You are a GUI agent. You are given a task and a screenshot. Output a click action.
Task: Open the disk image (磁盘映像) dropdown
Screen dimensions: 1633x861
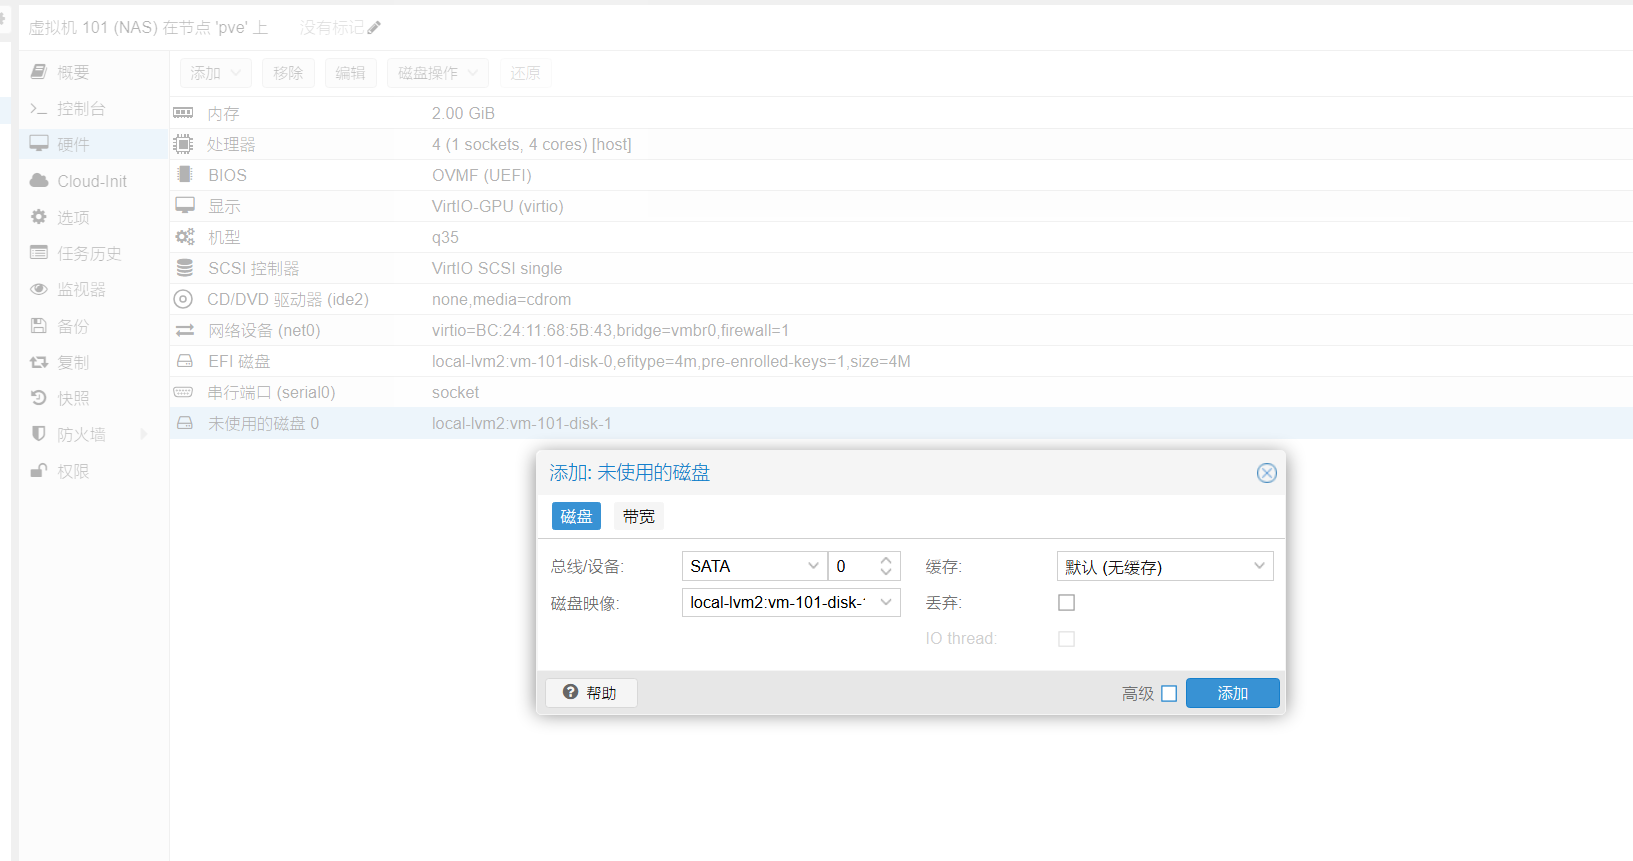[x=886, y=602]
